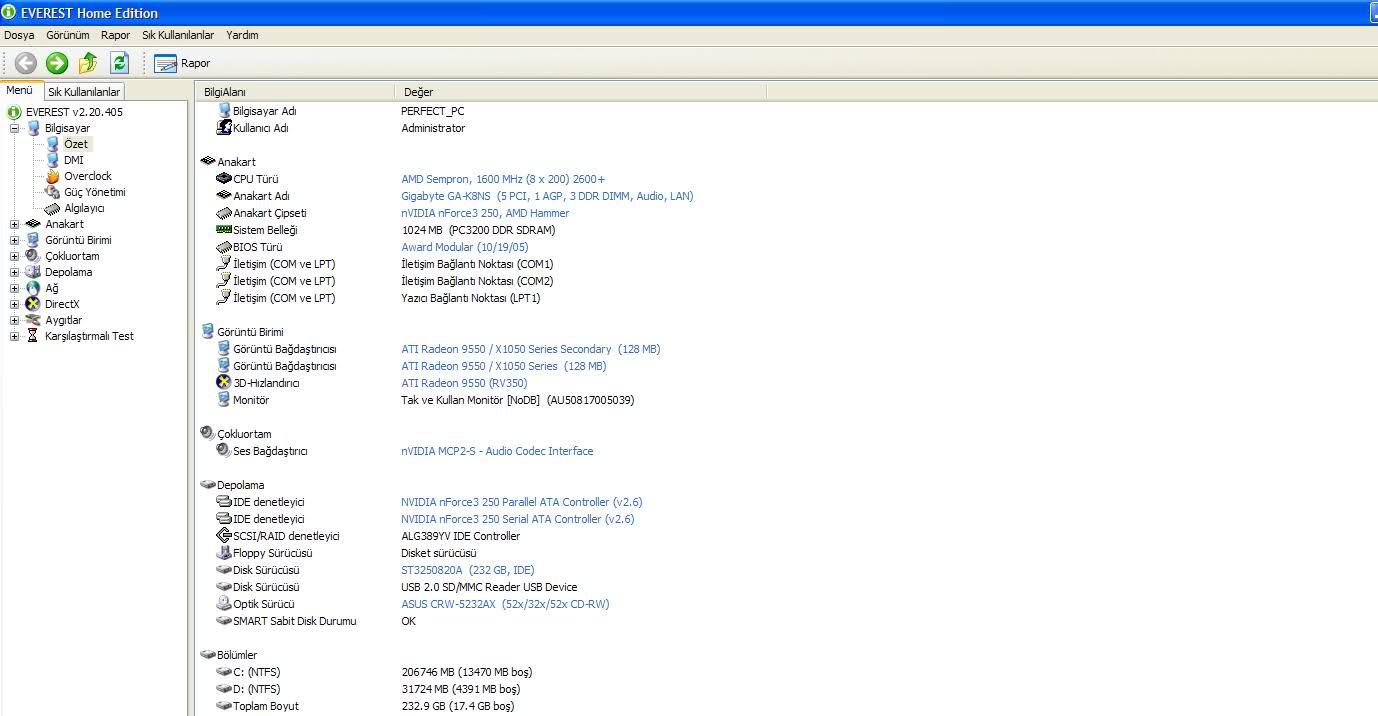Screen dimensions: 1378x716
Task: Expand the Karşılaştırmalı Test tree node
Action: pos(15,336)
